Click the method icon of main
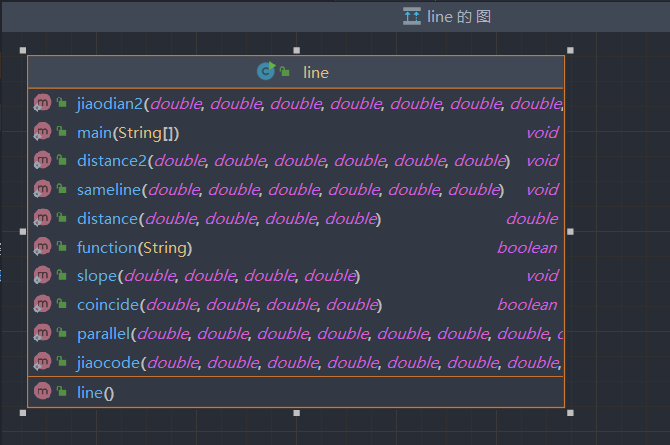The height and width of the screenshot is (445, 670). pos(42,131)
